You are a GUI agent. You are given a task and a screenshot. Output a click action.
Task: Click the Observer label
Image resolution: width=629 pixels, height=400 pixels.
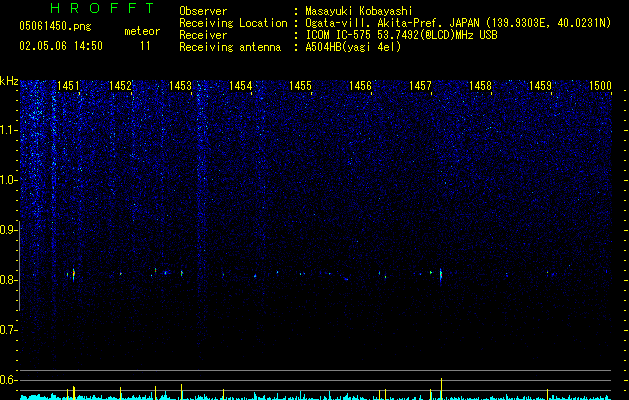tap(203, 11)
